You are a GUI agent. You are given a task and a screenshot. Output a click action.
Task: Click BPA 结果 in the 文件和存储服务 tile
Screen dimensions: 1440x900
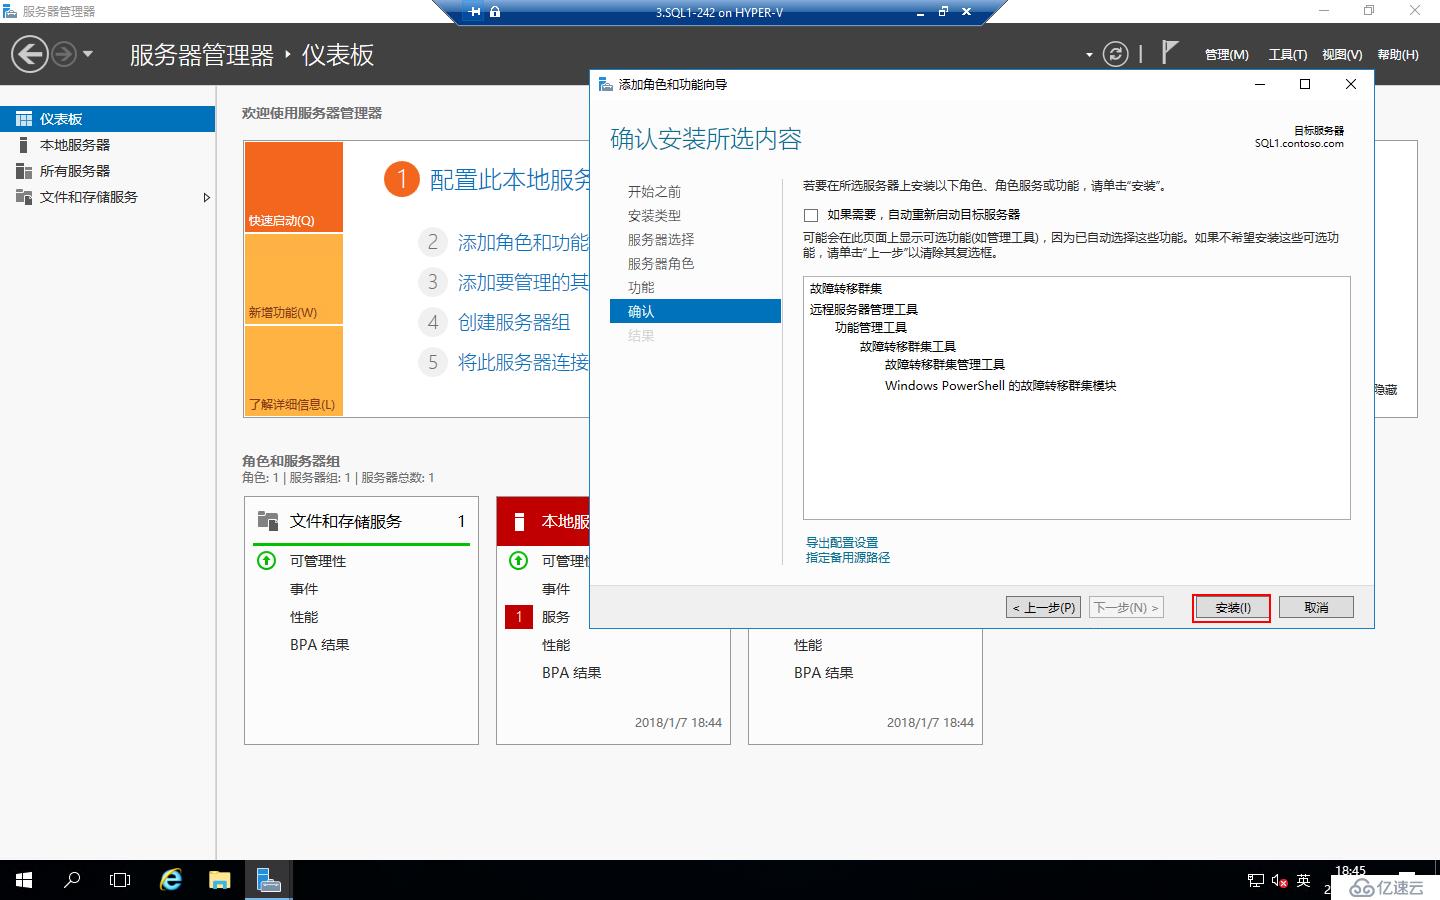click(x=320, y=645)
